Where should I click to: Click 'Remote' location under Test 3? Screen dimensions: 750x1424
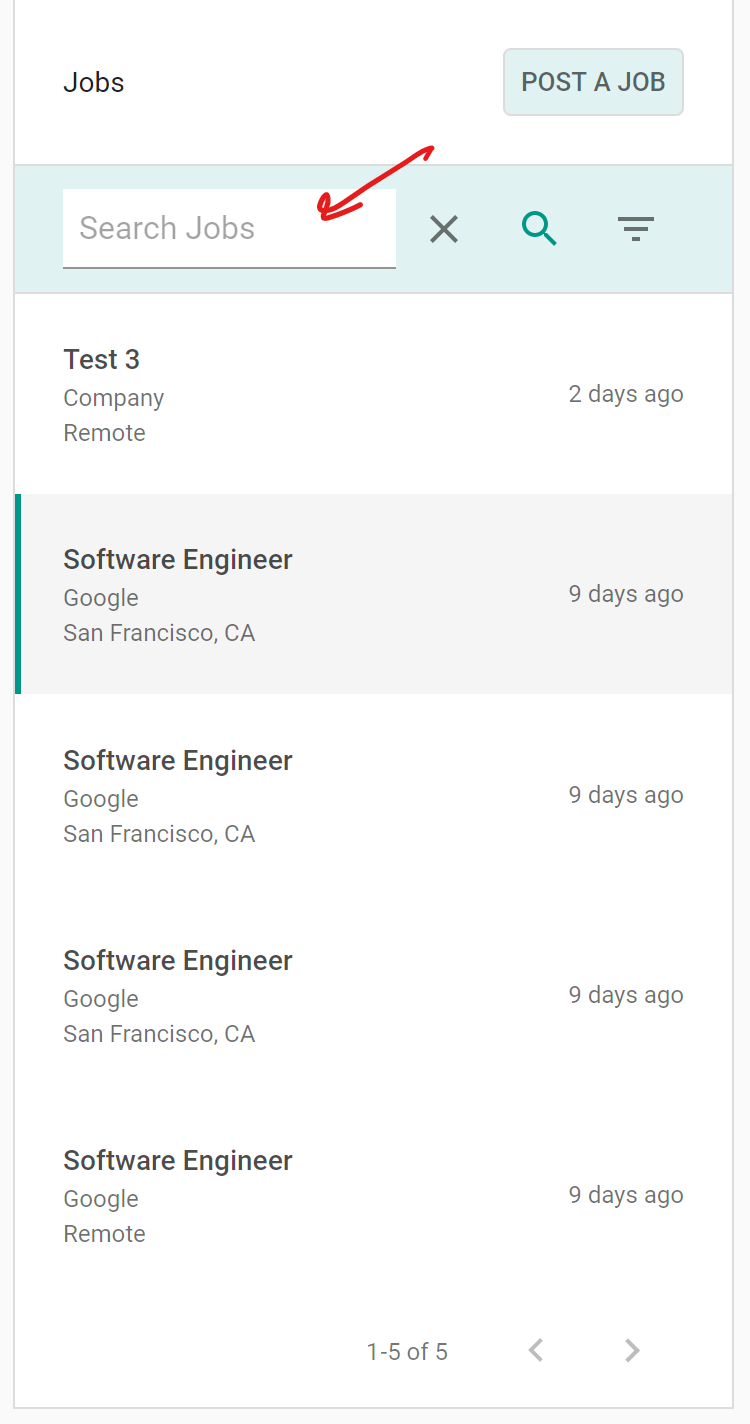point(104,433)
